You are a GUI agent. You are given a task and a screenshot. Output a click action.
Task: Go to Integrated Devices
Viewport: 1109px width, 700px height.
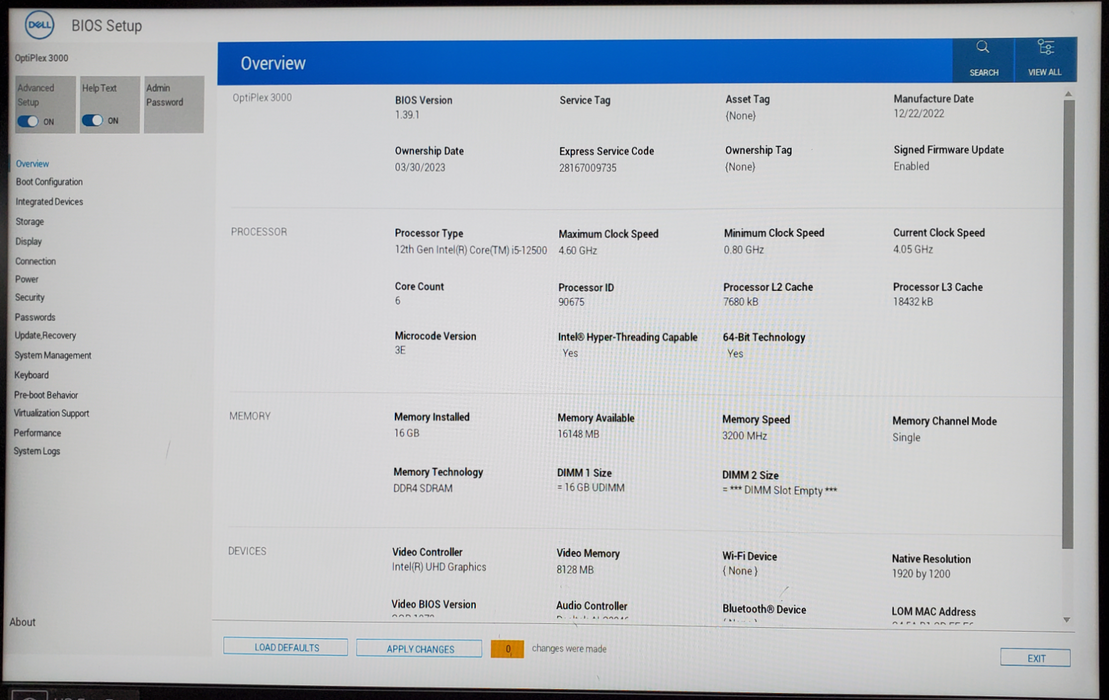[x=50, y=202]
